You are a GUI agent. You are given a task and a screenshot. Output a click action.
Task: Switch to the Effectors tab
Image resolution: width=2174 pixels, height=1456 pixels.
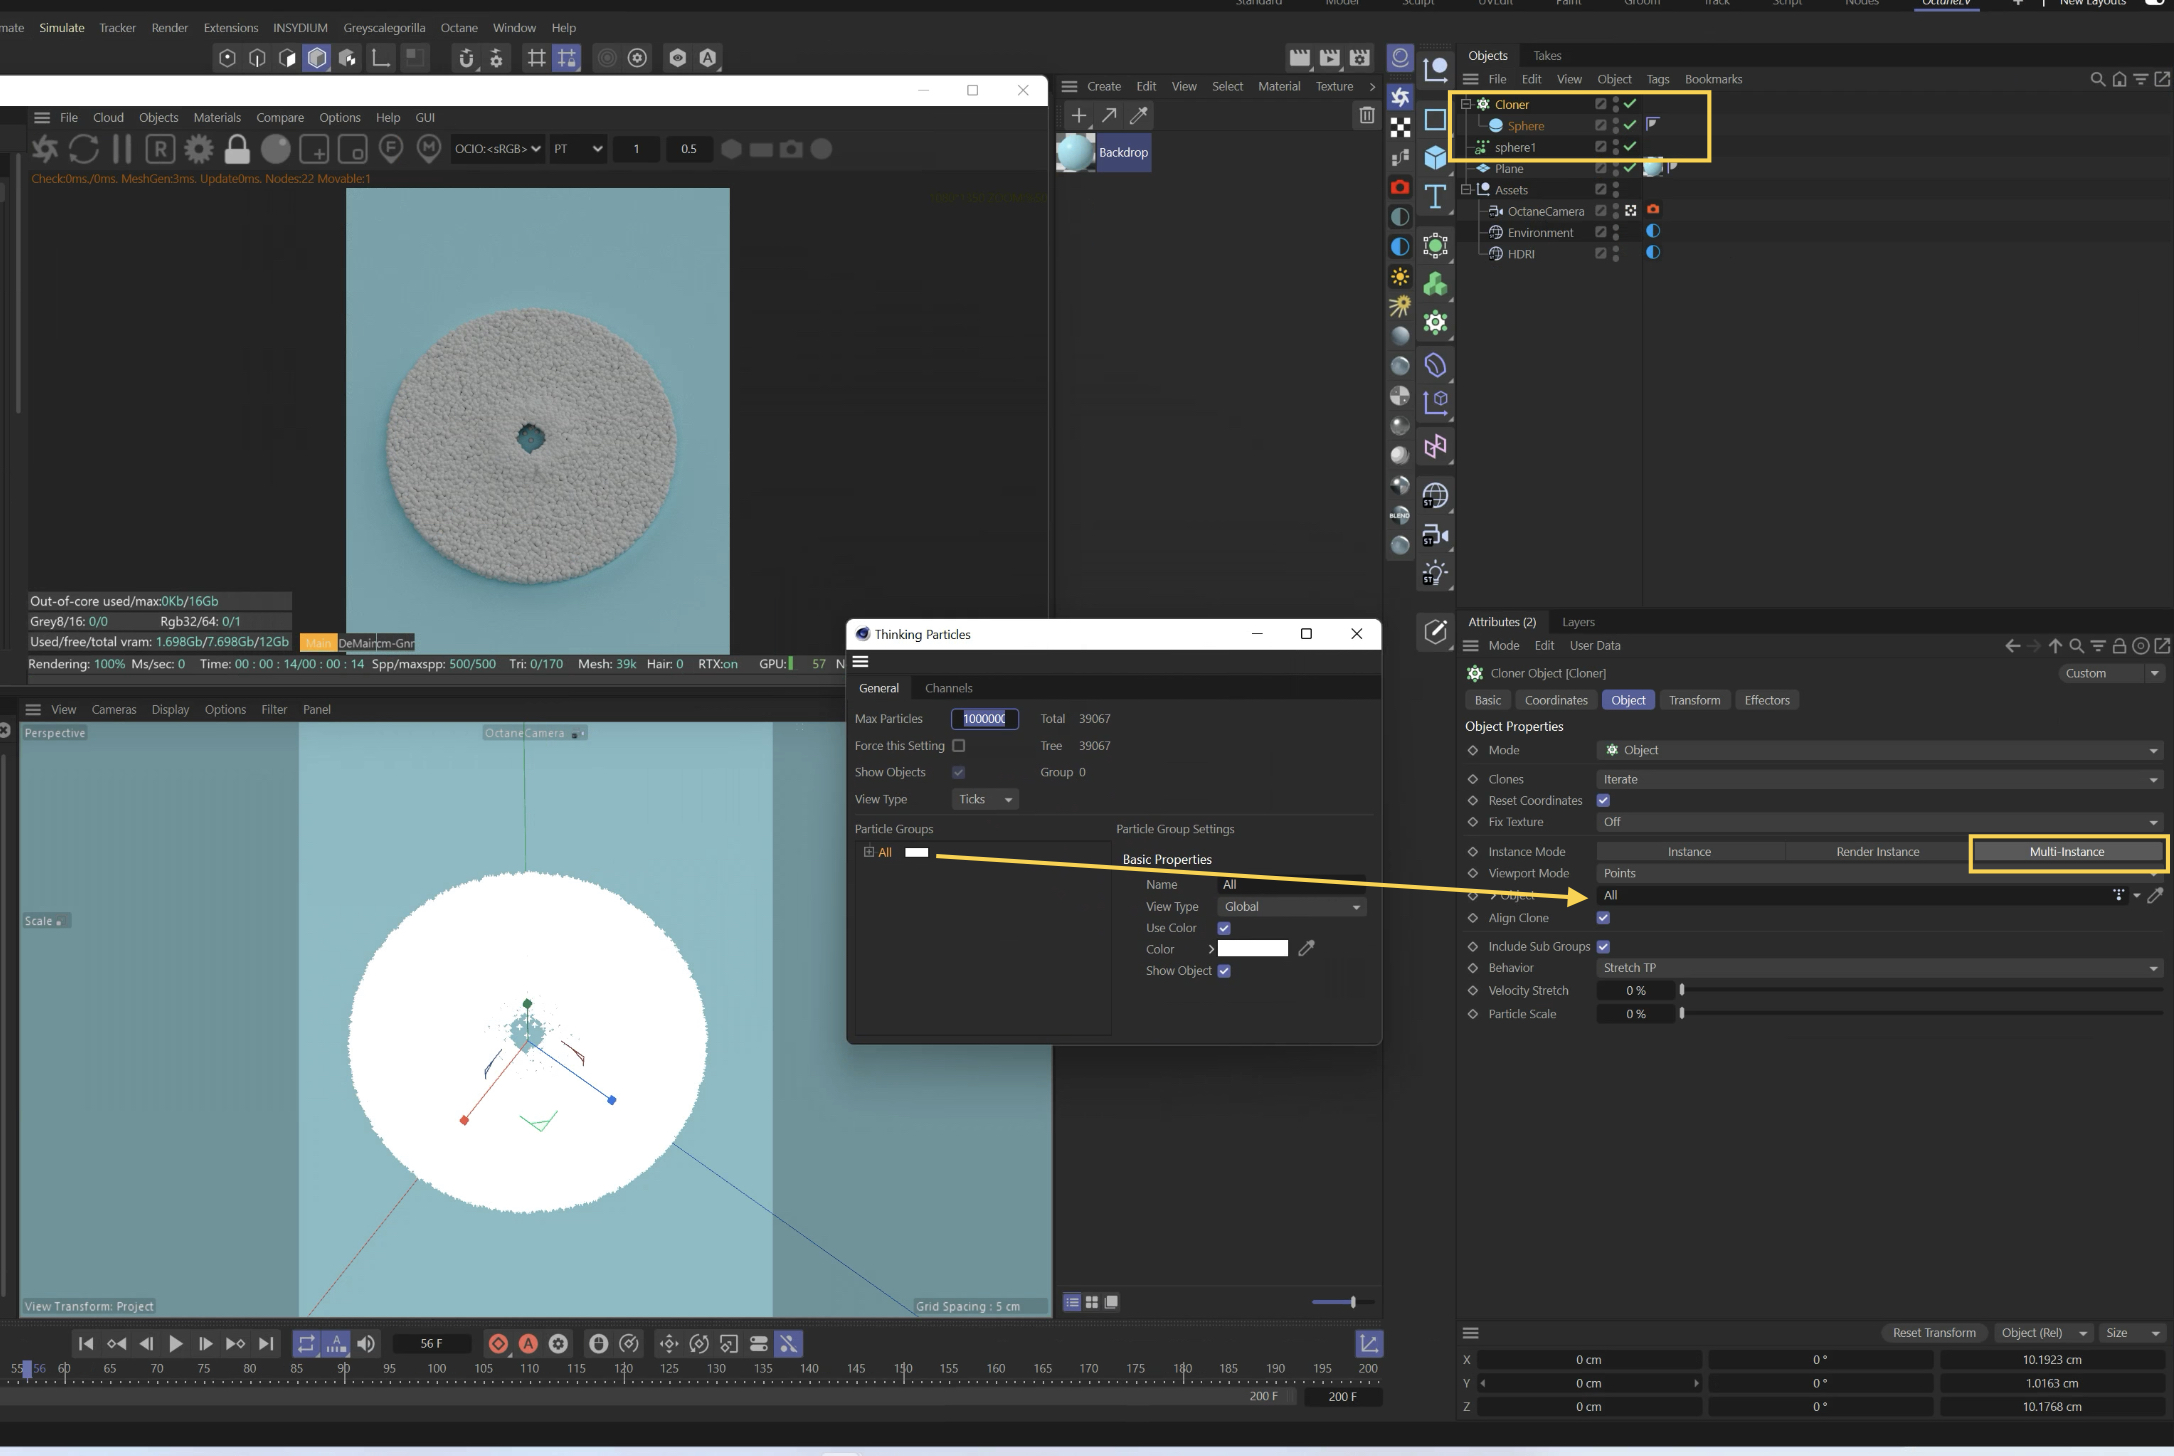click(x=1766, y=700)
